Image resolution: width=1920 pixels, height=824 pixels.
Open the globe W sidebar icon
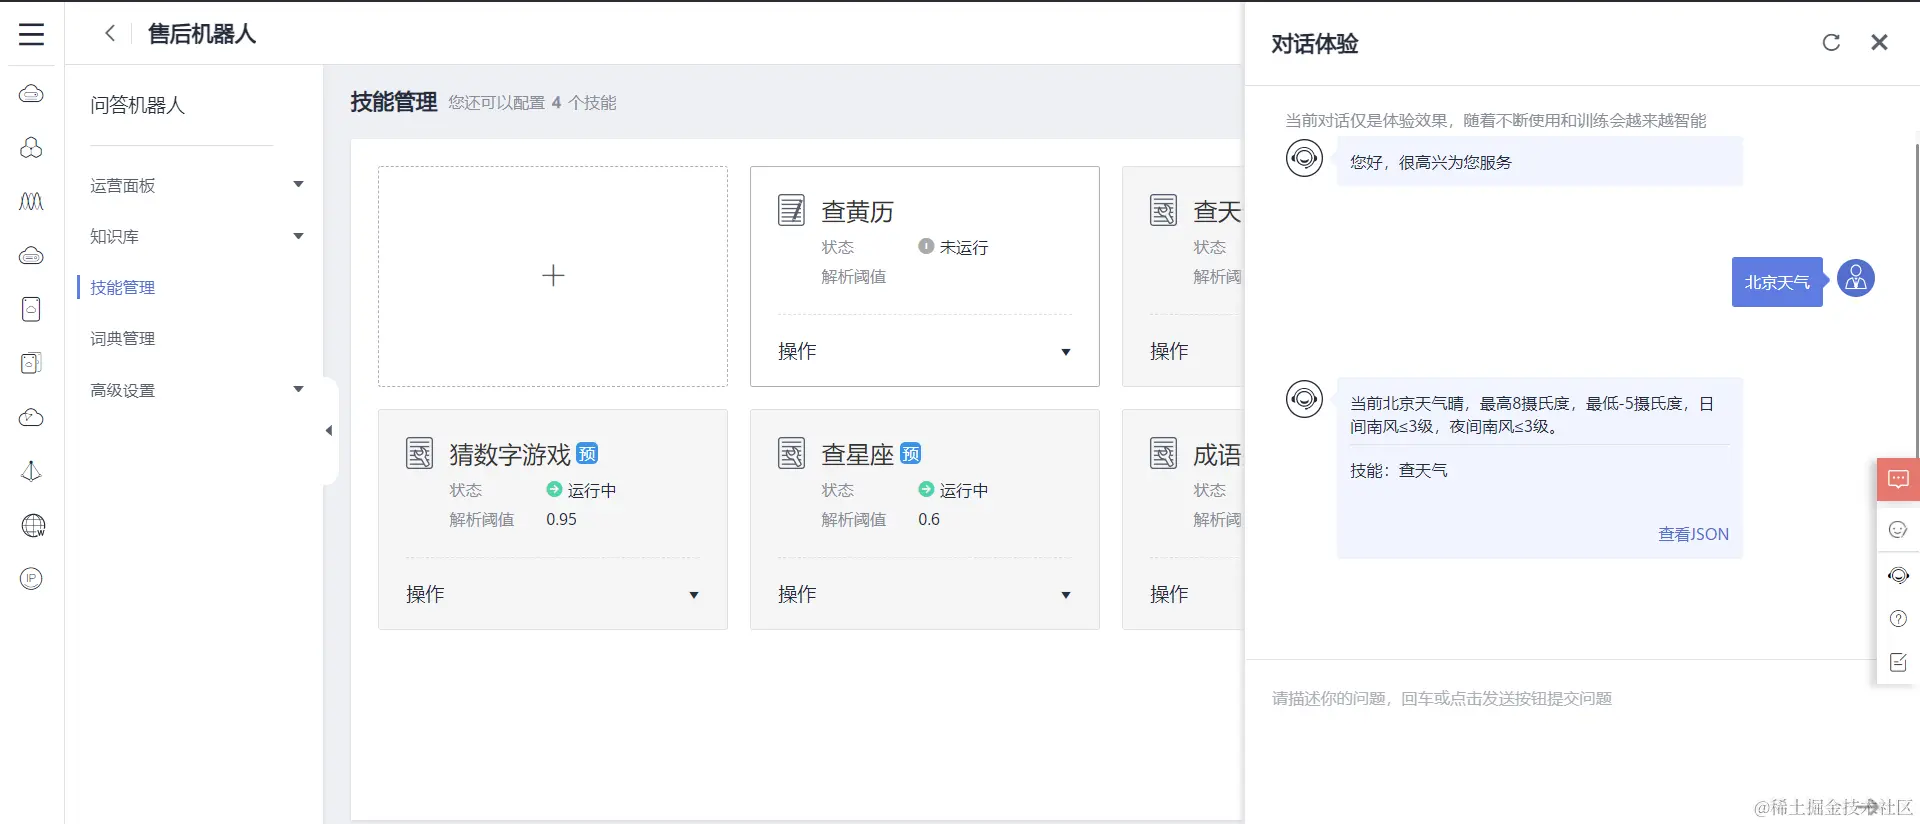[33, 525]
